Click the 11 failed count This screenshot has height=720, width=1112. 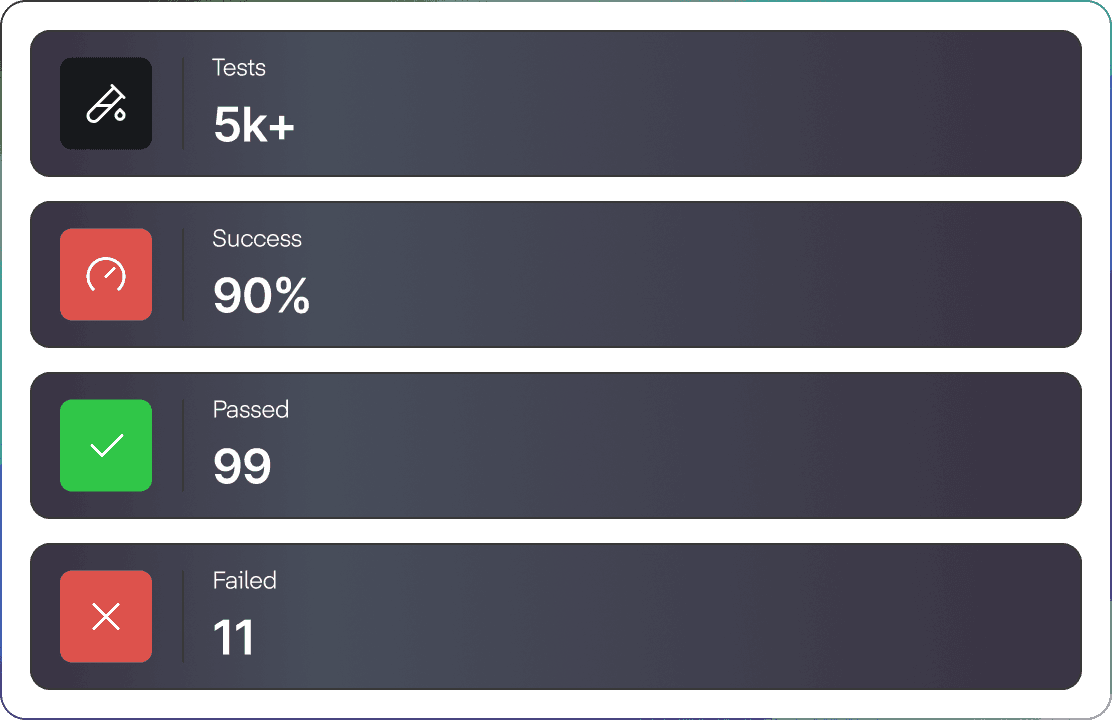[233, 638]
